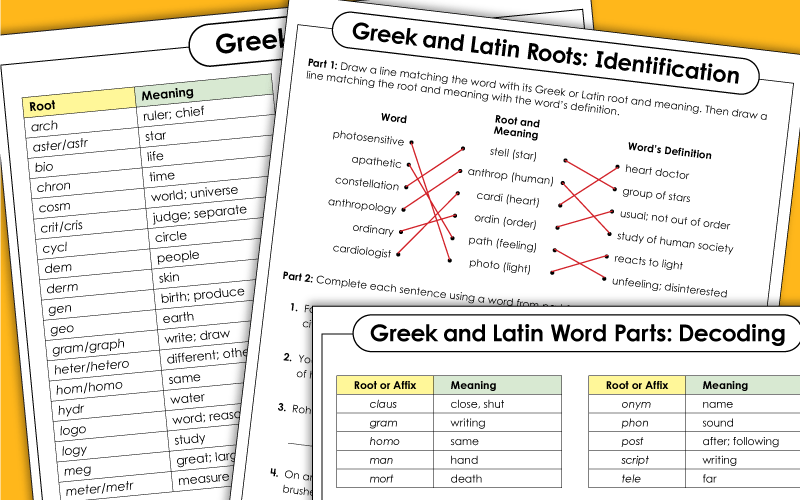Select the word 'apathetic'
Image resolution: width=800 pixels, height=500 pixels.
[376, 161]
